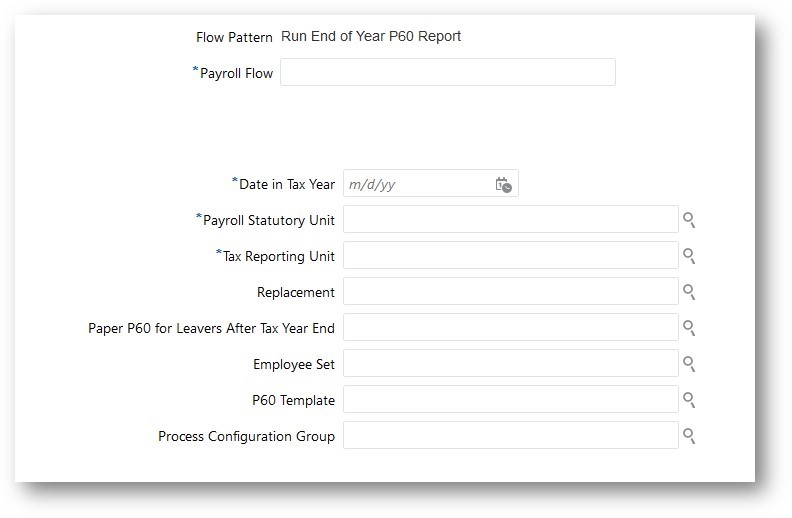The image size is (792, 518).
Task: Click the Payroll Flow text field
Action: 447,72
